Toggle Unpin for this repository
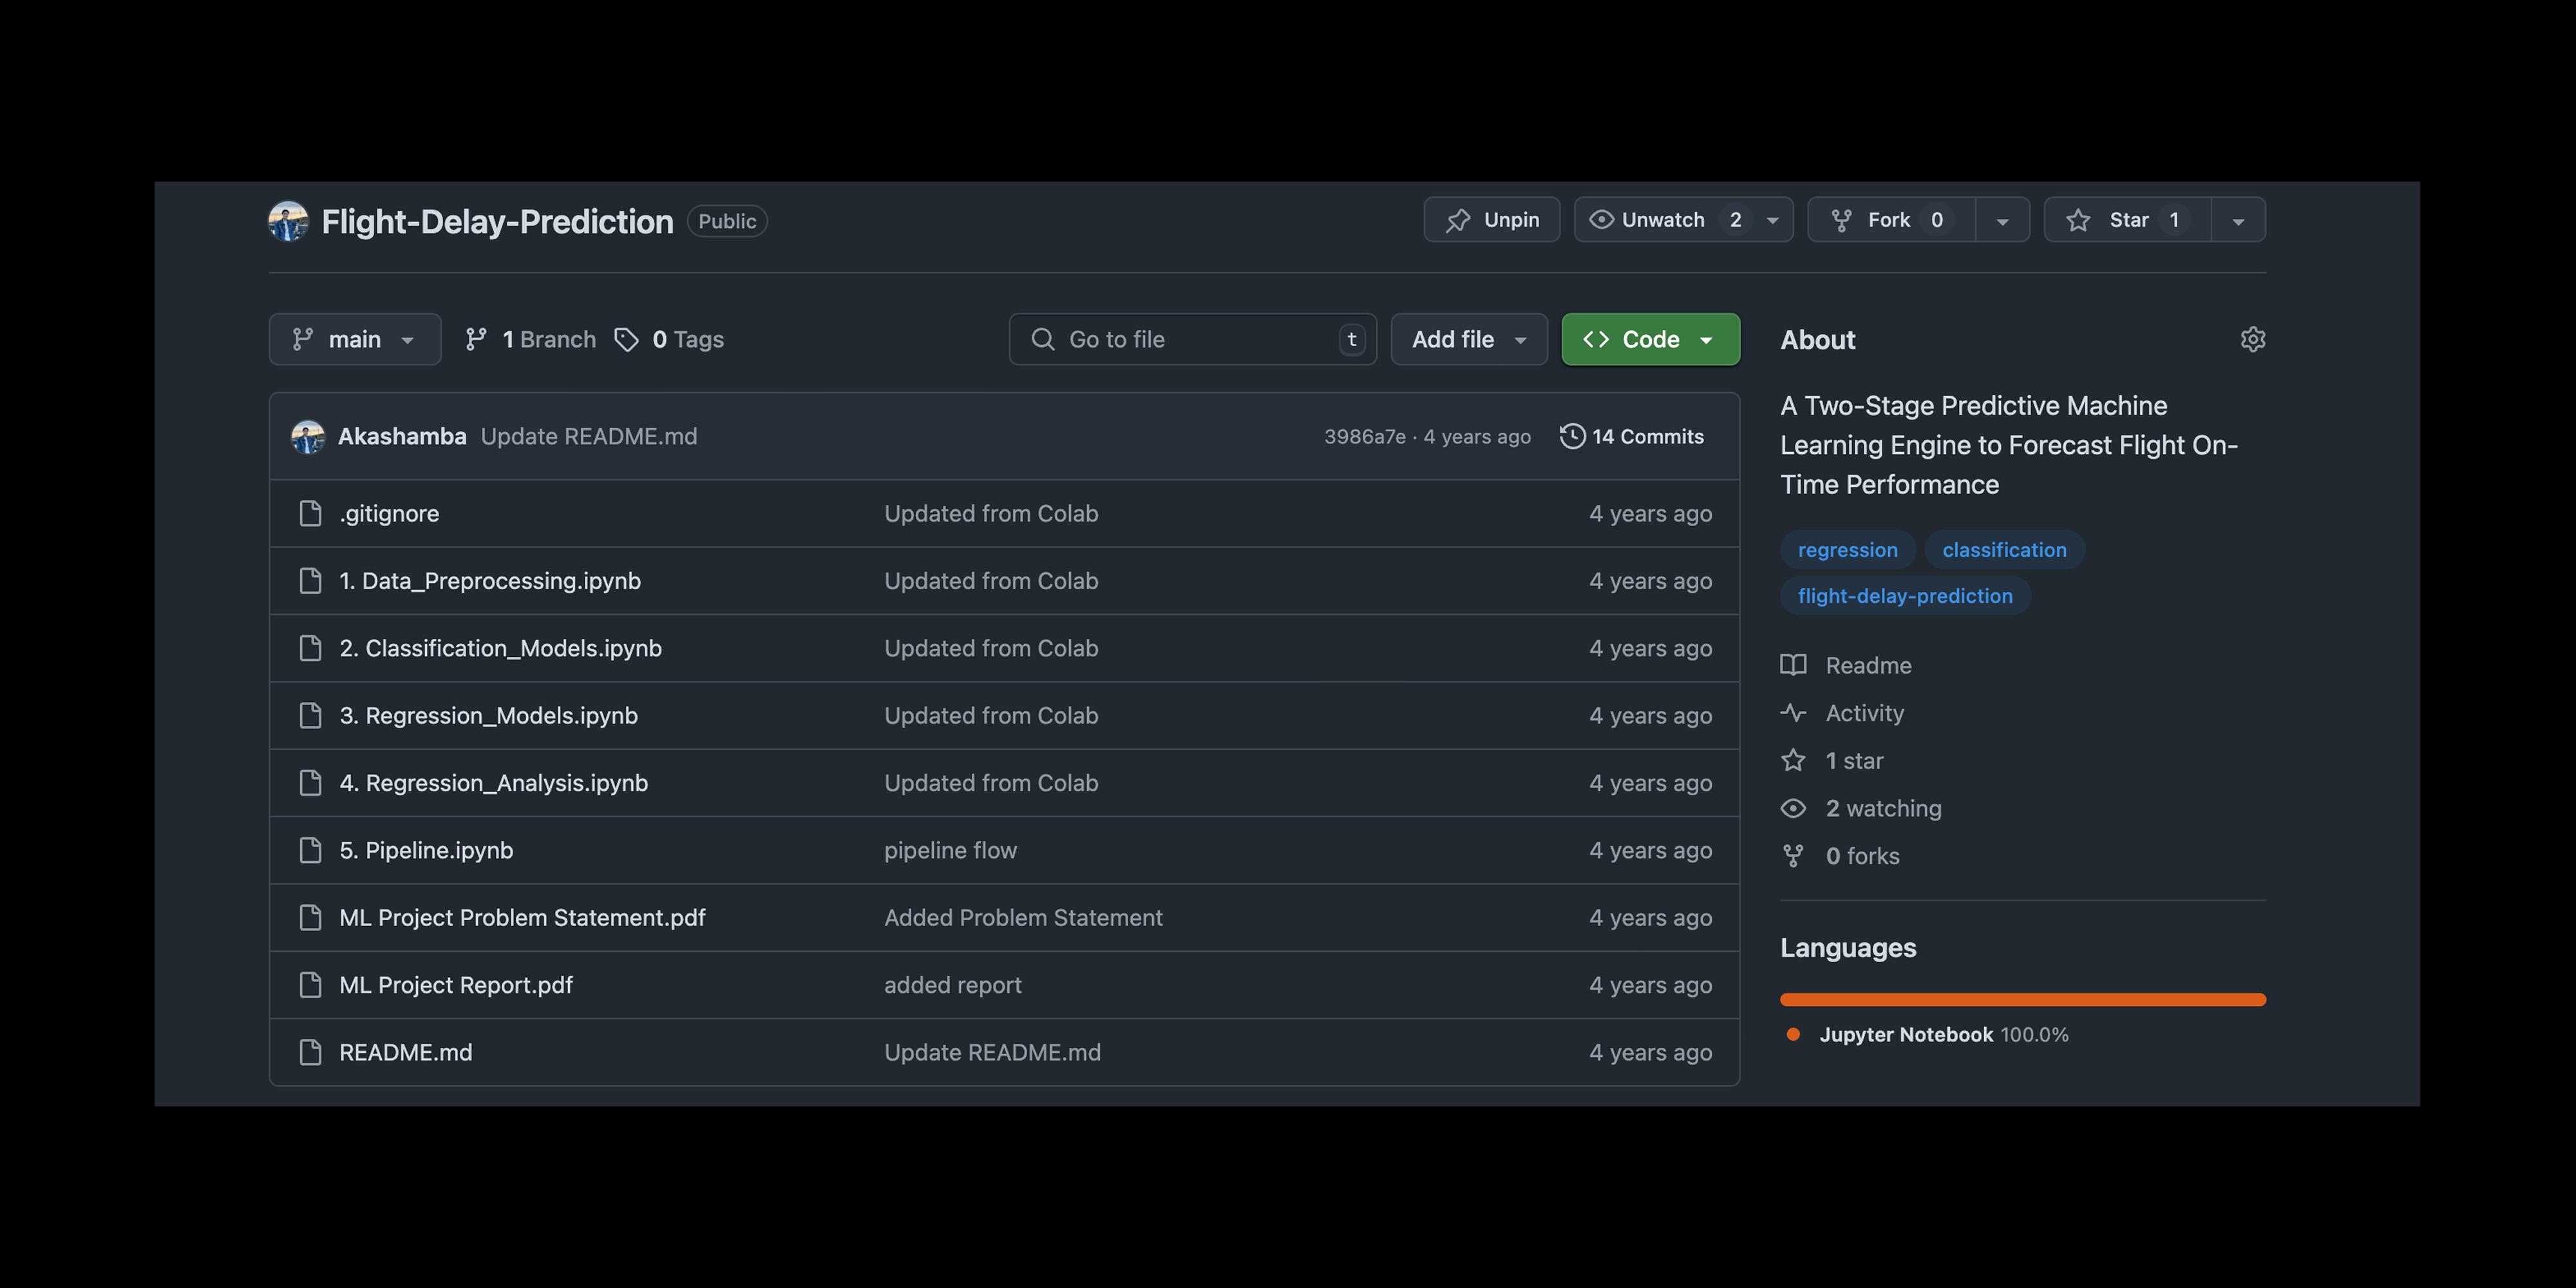Viewport: 2576px width, 1288px height. click(x=1491, y=220)
